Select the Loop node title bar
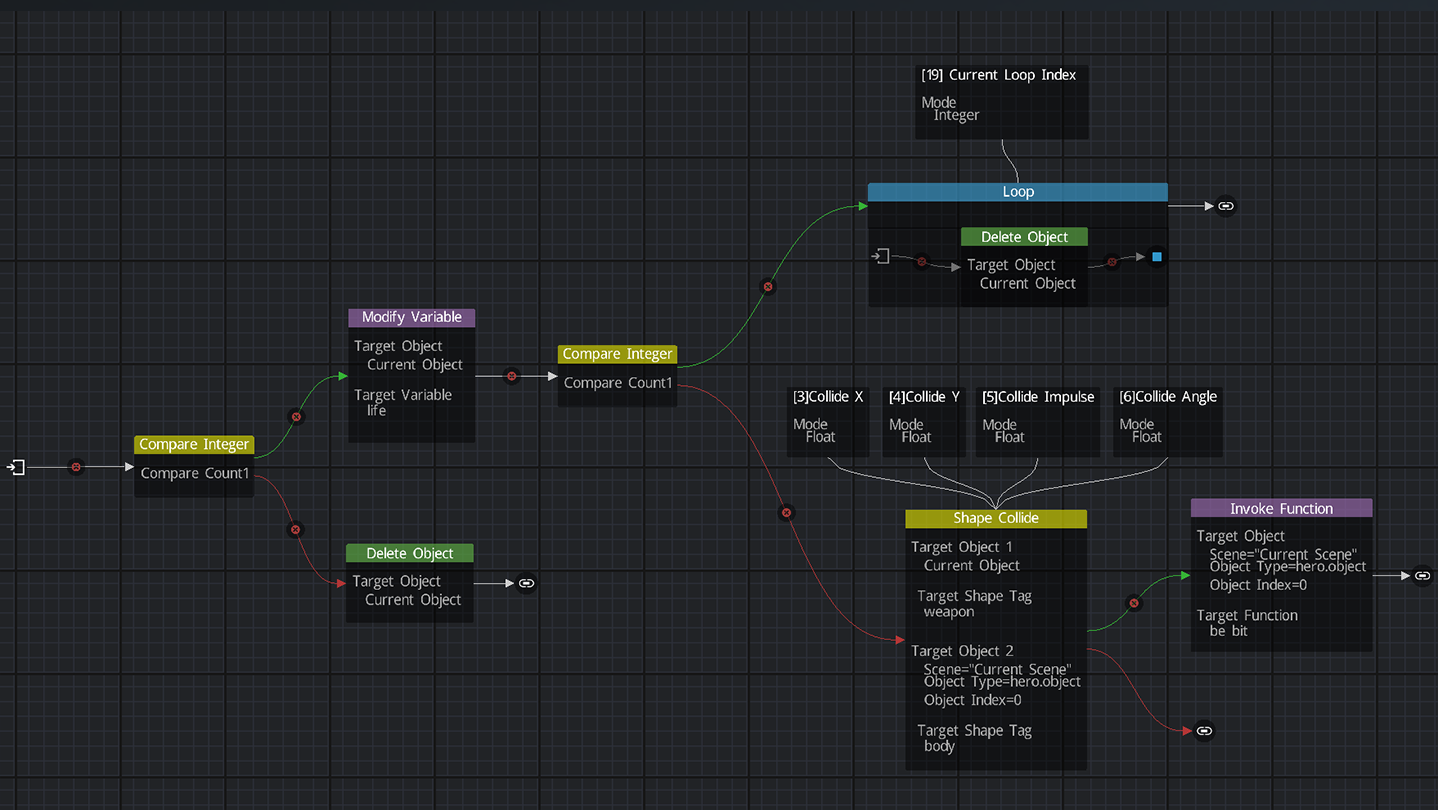Image resolution: width=1438 pixels, height=810 pixels. click(x=1017, y=192)
